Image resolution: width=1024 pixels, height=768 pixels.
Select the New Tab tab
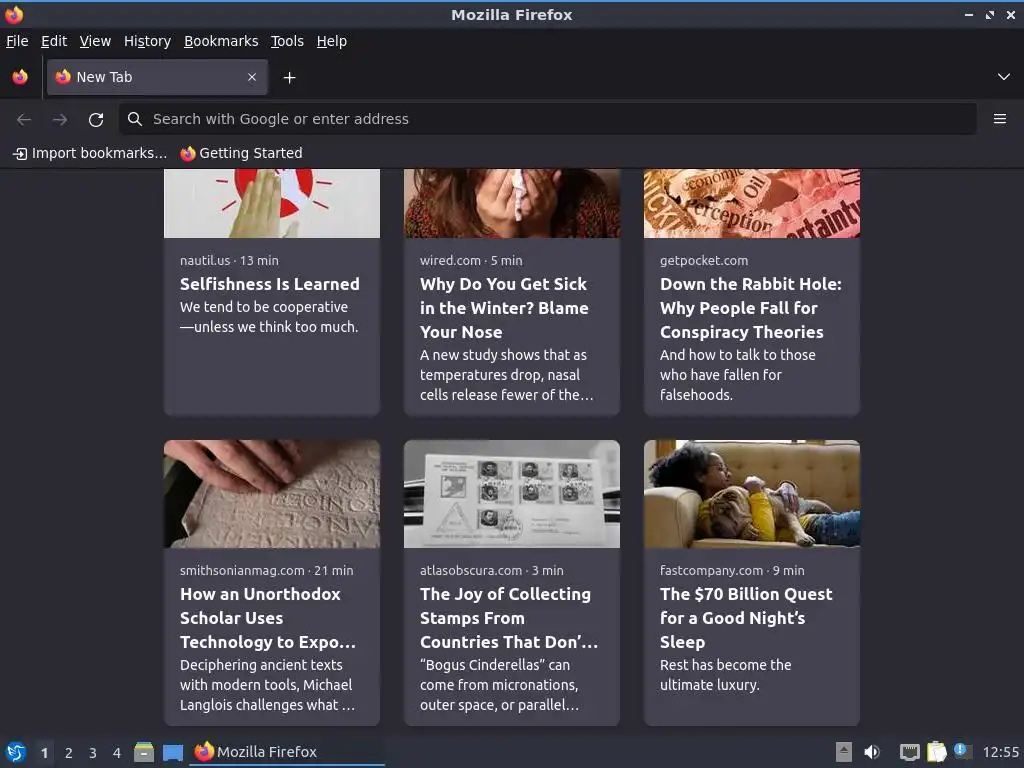point(157,77)
